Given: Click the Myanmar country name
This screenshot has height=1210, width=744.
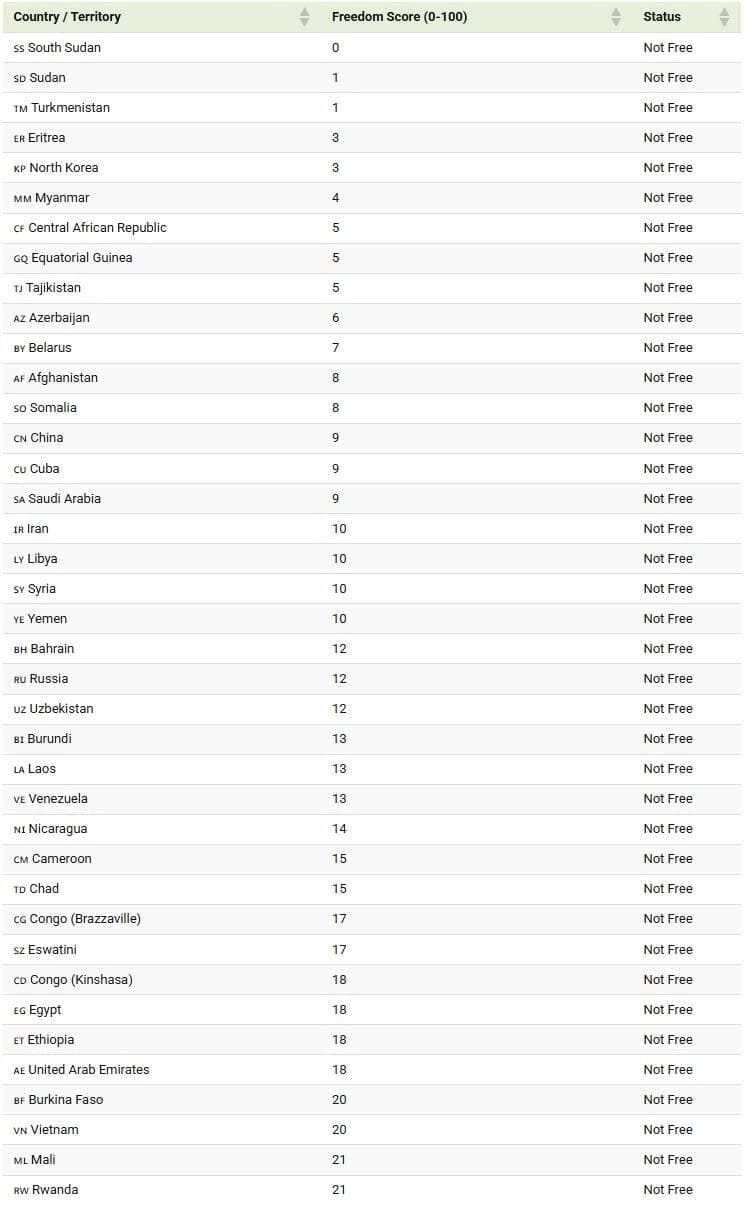Looking at the screenshot, I should tap(62, 197).
